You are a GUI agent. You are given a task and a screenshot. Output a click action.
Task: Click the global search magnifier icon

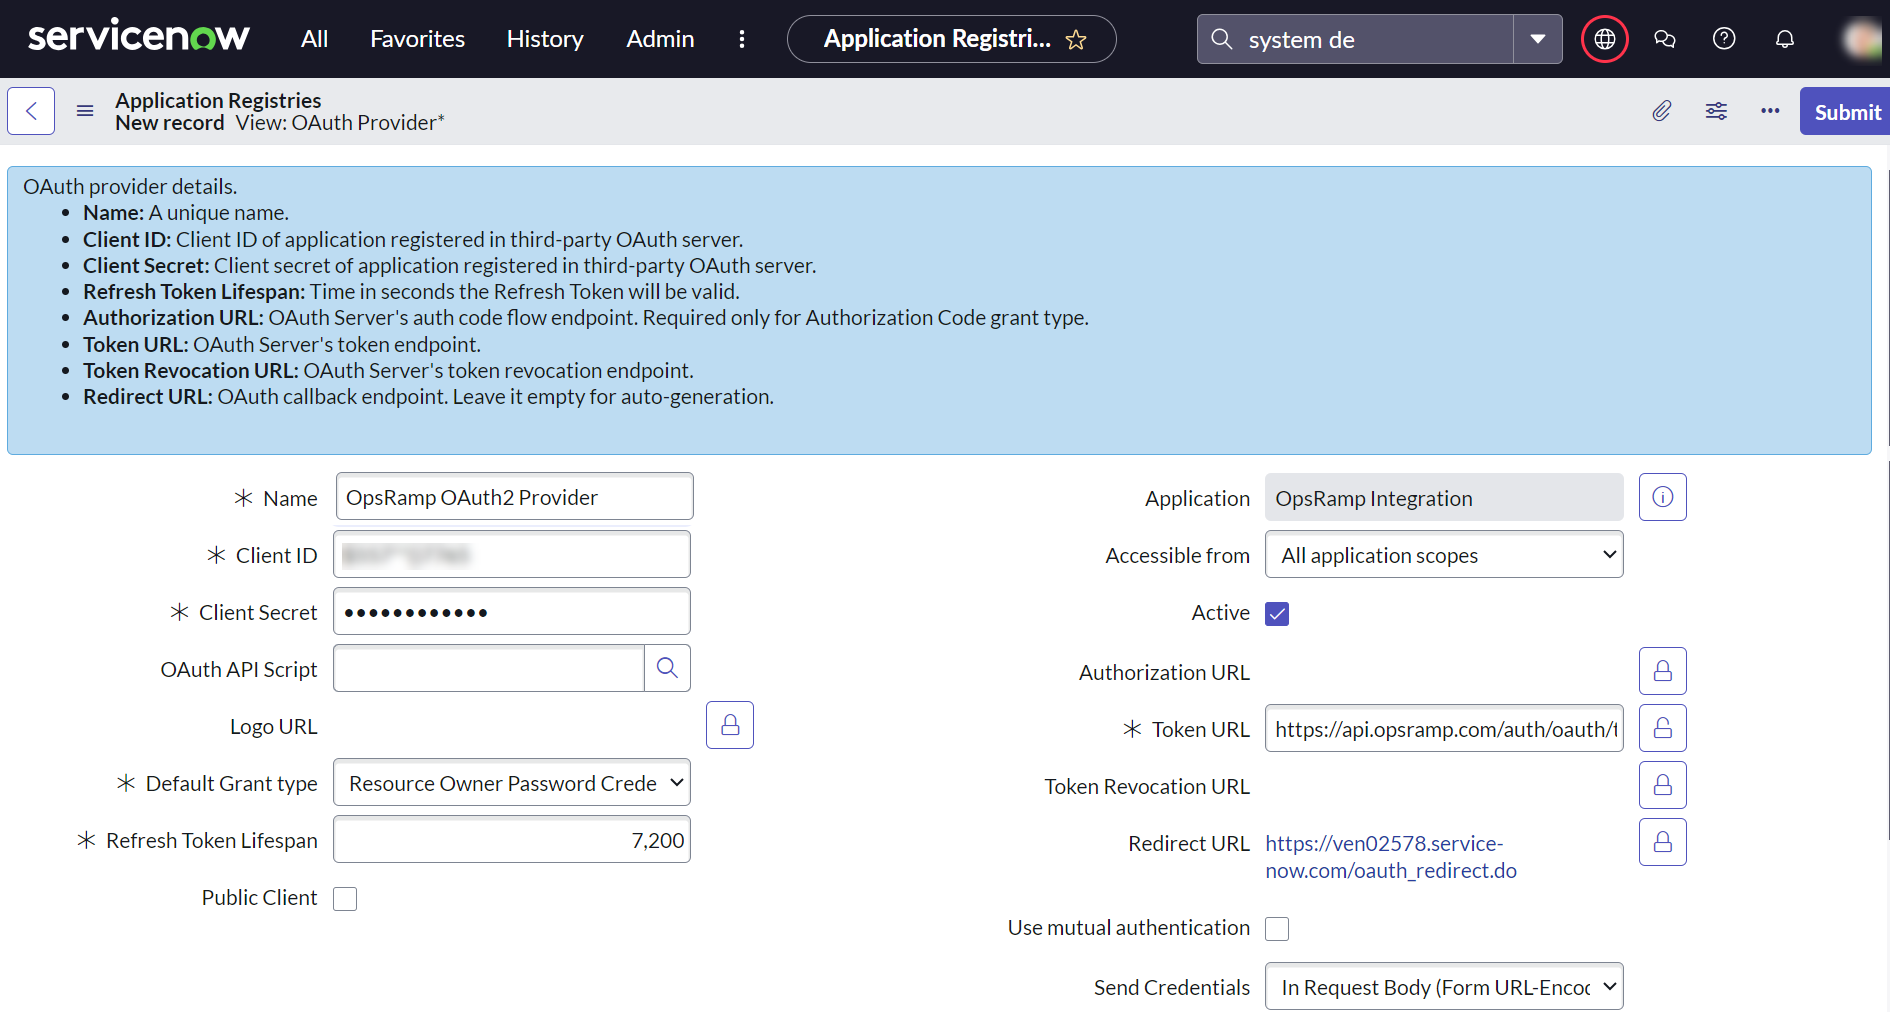coord(1221,39)
